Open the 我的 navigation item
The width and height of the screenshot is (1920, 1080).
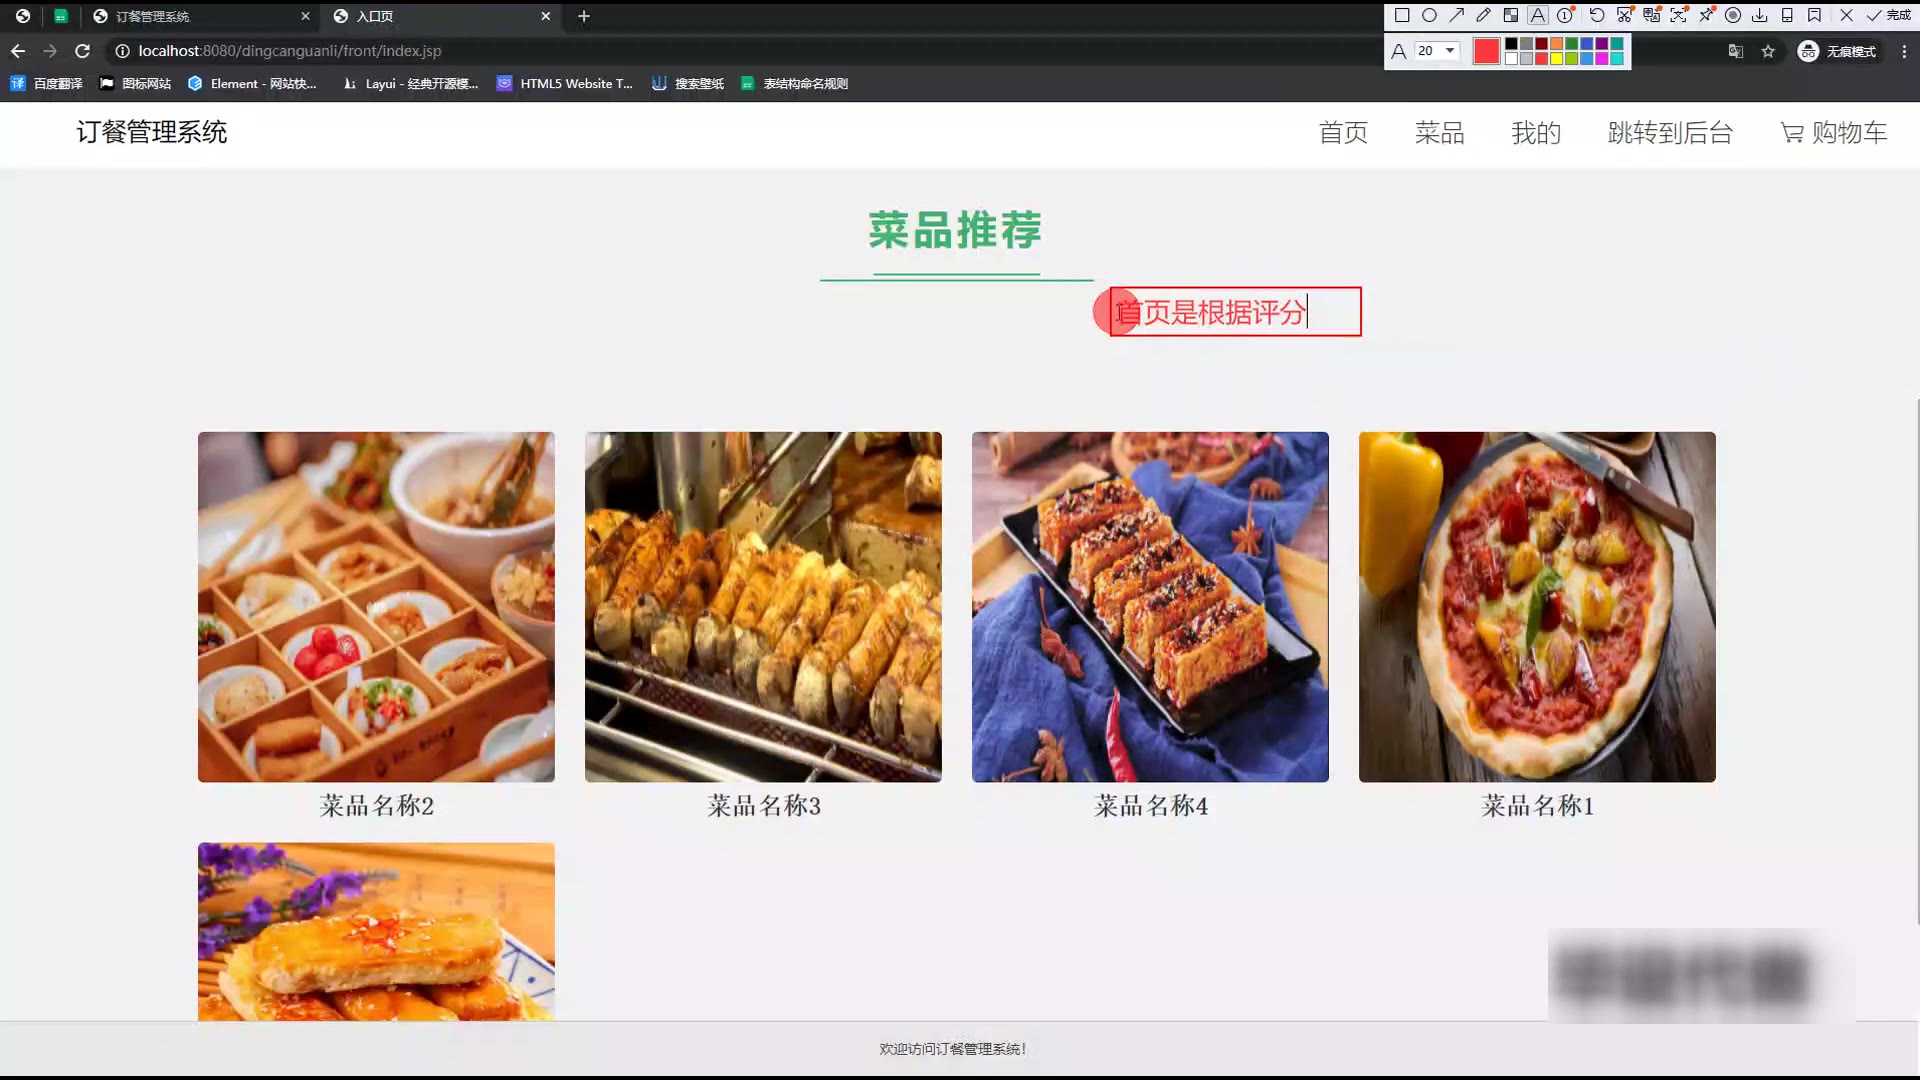[1536, 133]
